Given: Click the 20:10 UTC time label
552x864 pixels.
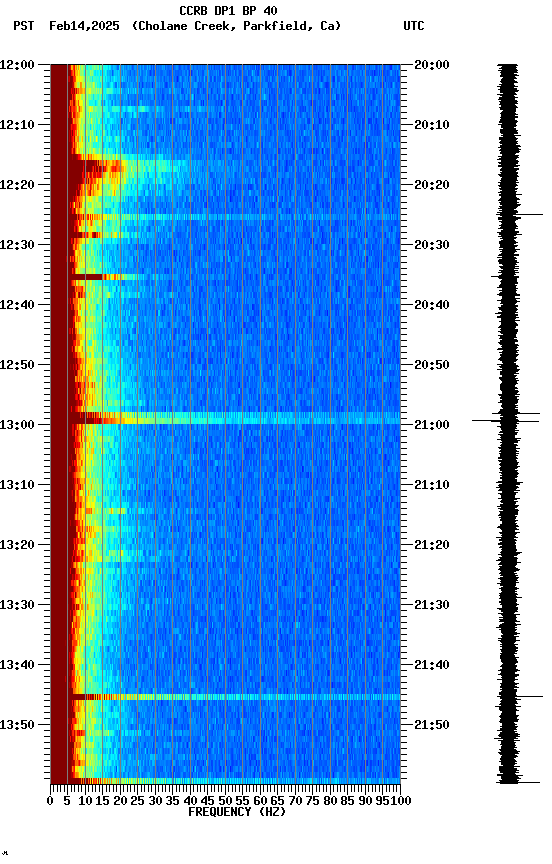Looking at the screenshot, I should coord(432,125).
